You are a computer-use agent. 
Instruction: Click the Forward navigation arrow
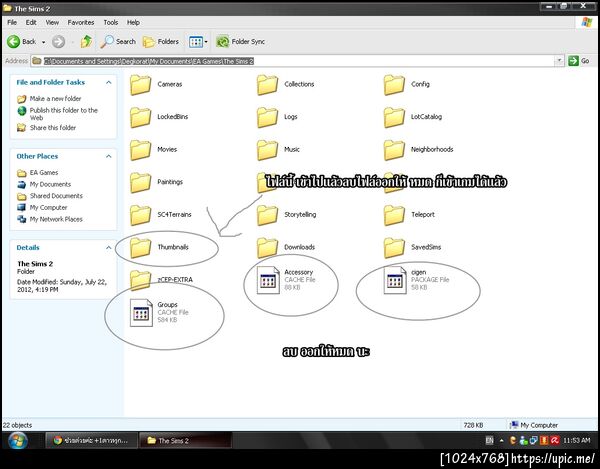[59, 41]
